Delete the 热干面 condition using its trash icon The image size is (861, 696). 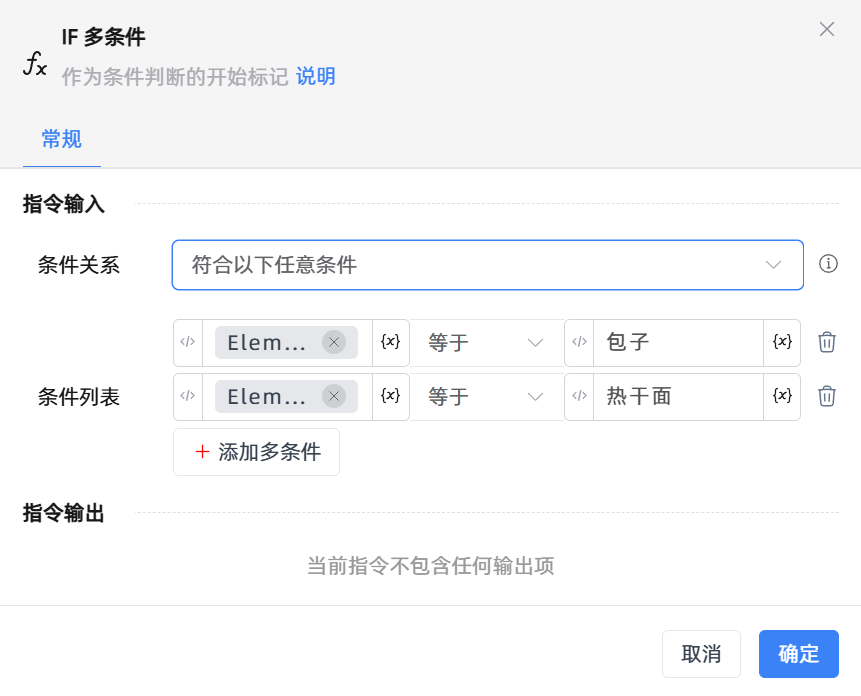click(826, 396)
